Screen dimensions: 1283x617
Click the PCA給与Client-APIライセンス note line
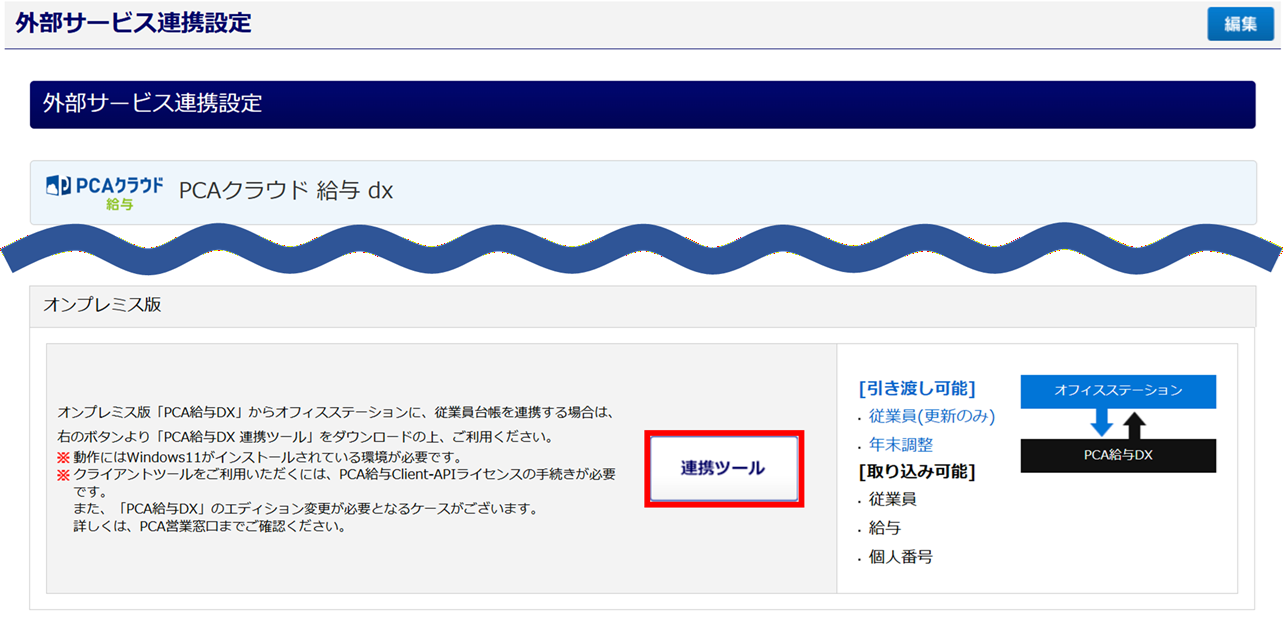(337, 474)
